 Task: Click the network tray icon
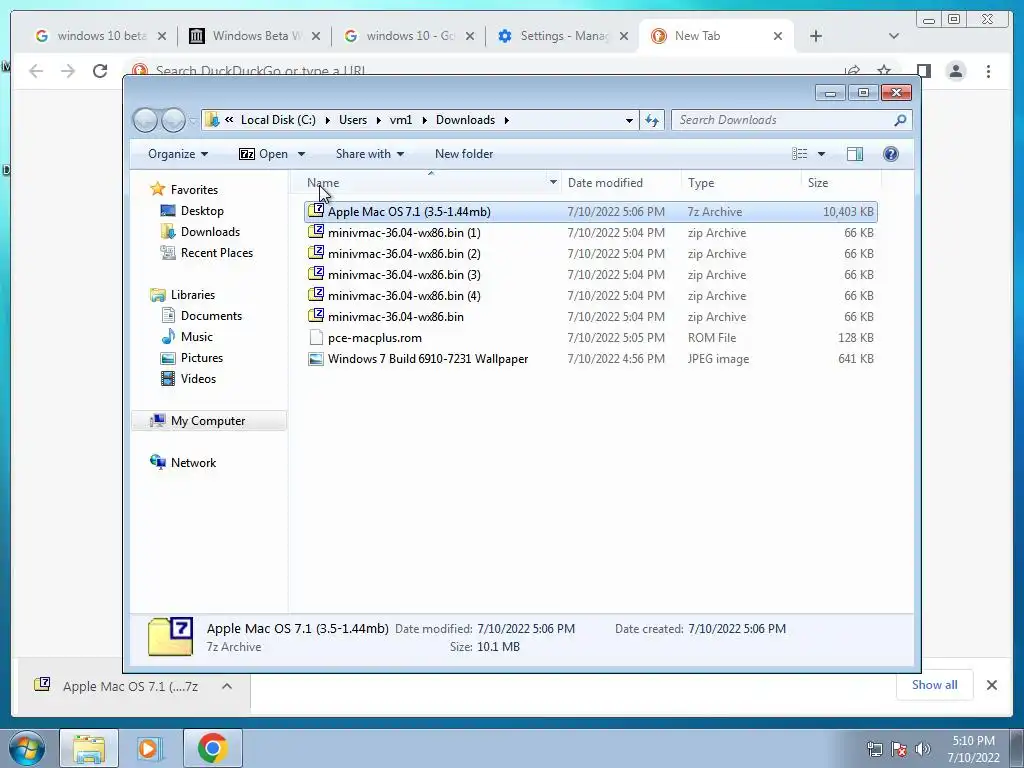[x=875, y=749]
